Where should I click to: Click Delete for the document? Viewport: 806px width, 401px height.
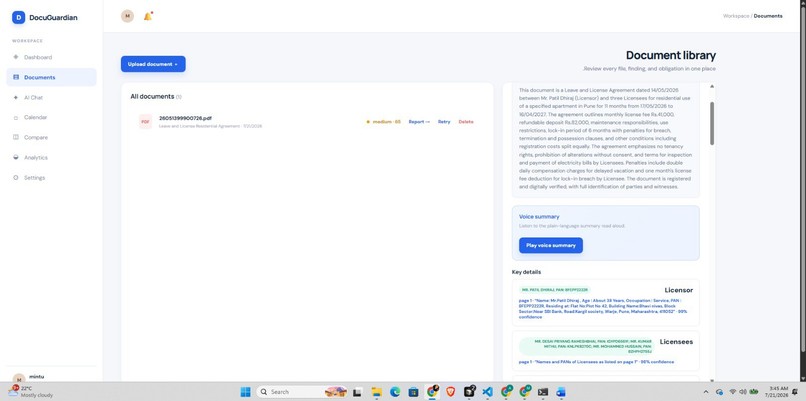click(x=466, y=122)
